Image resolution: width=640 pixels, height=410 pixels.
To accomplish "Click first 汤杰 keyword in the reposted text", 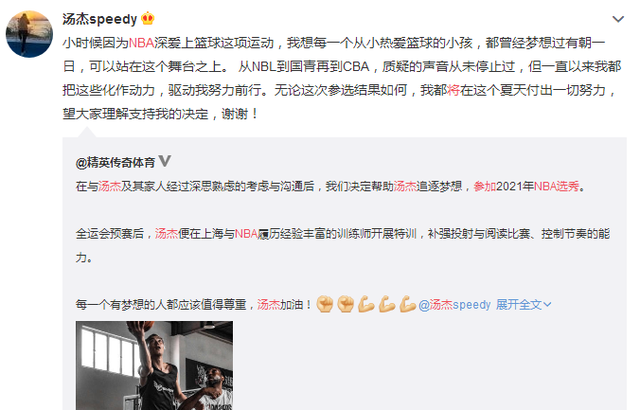I will coord(109,186).
